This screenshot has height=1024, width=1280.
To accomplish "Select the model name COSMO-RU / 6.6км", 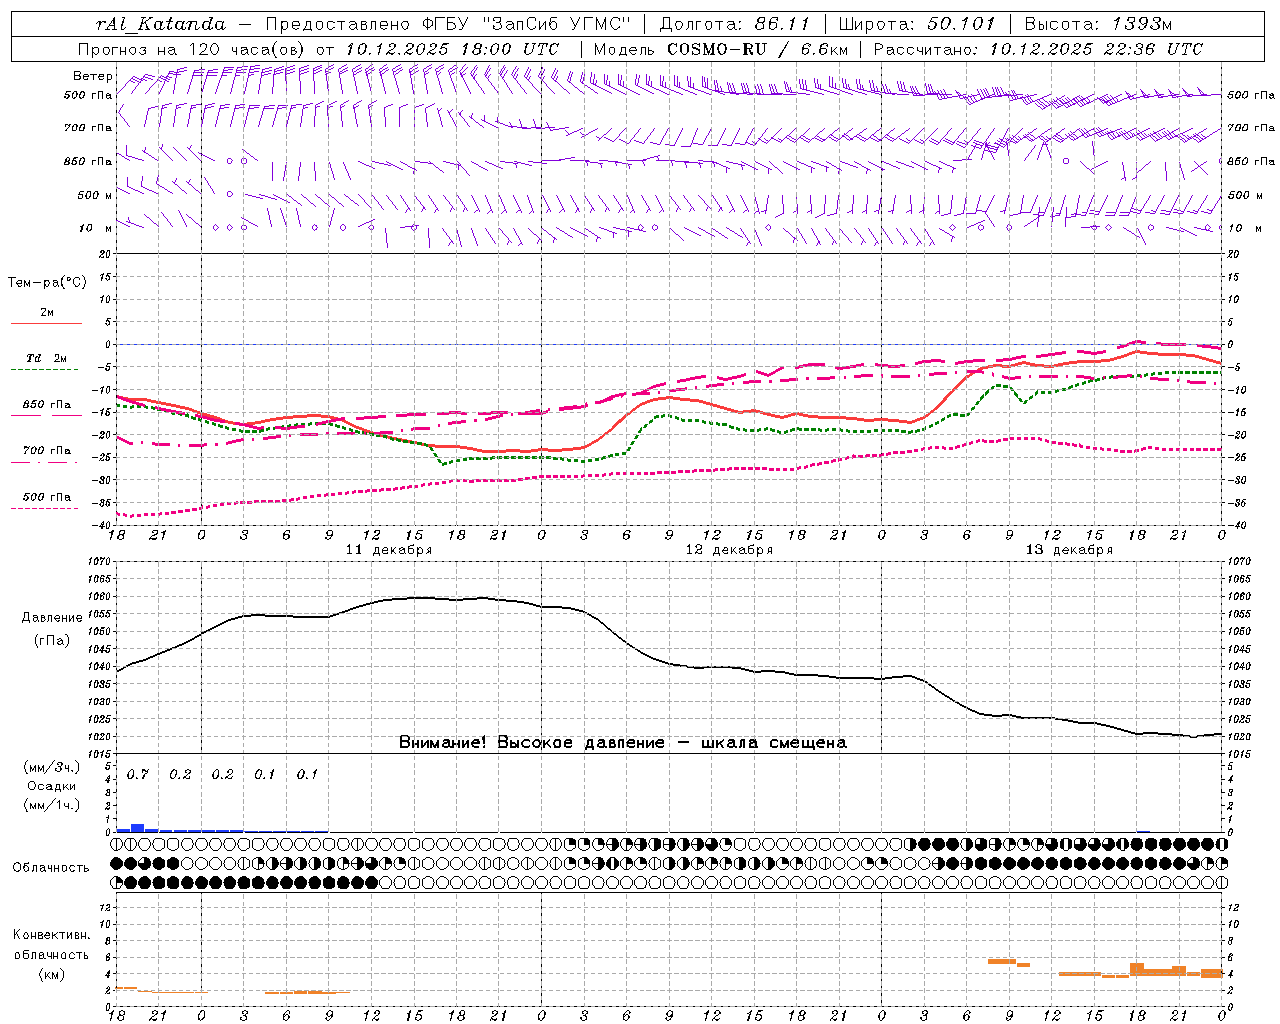I will coord(758,49).
